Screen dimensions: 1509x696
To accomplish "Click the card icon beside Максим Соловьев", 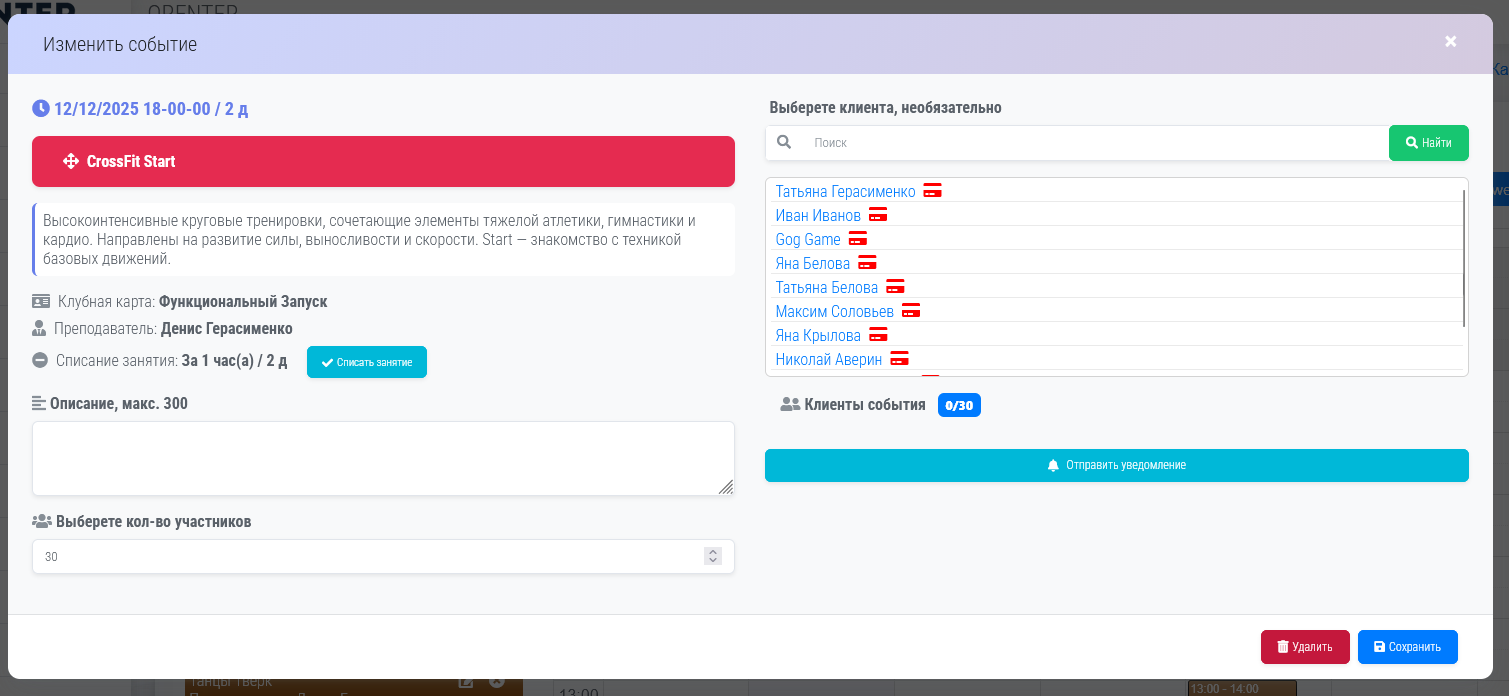I will click(911, 311).
